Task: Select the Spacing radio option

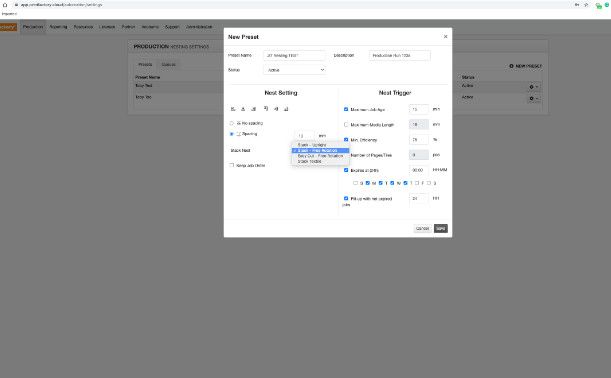Action: point(231,134)
